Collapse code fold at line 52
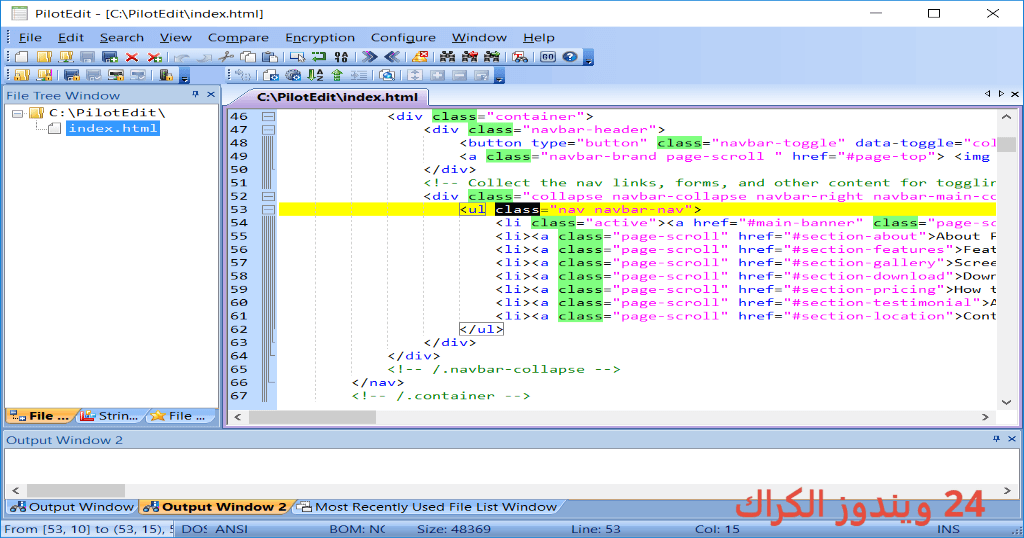Screen dimensions: 1024x538 coord(268,196)
